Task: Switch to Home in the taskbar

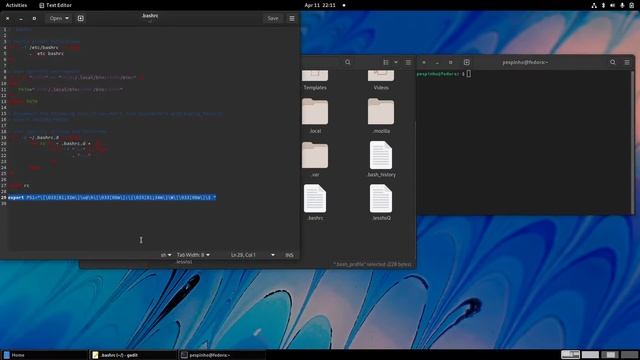Action: tap(44, 355)
